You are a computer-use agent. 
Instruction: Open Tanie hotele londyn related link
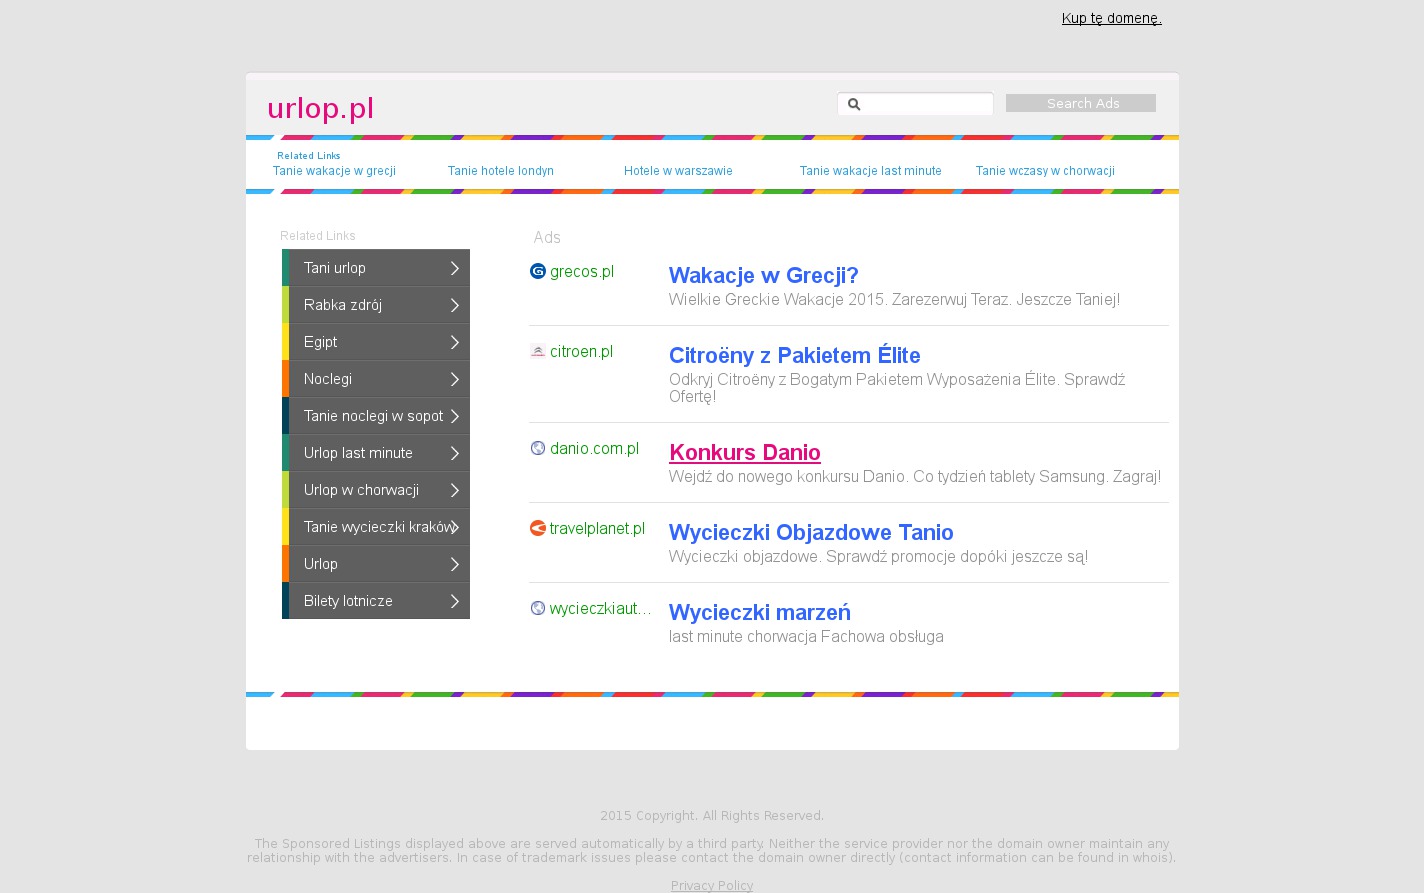(x=500, y=171)
